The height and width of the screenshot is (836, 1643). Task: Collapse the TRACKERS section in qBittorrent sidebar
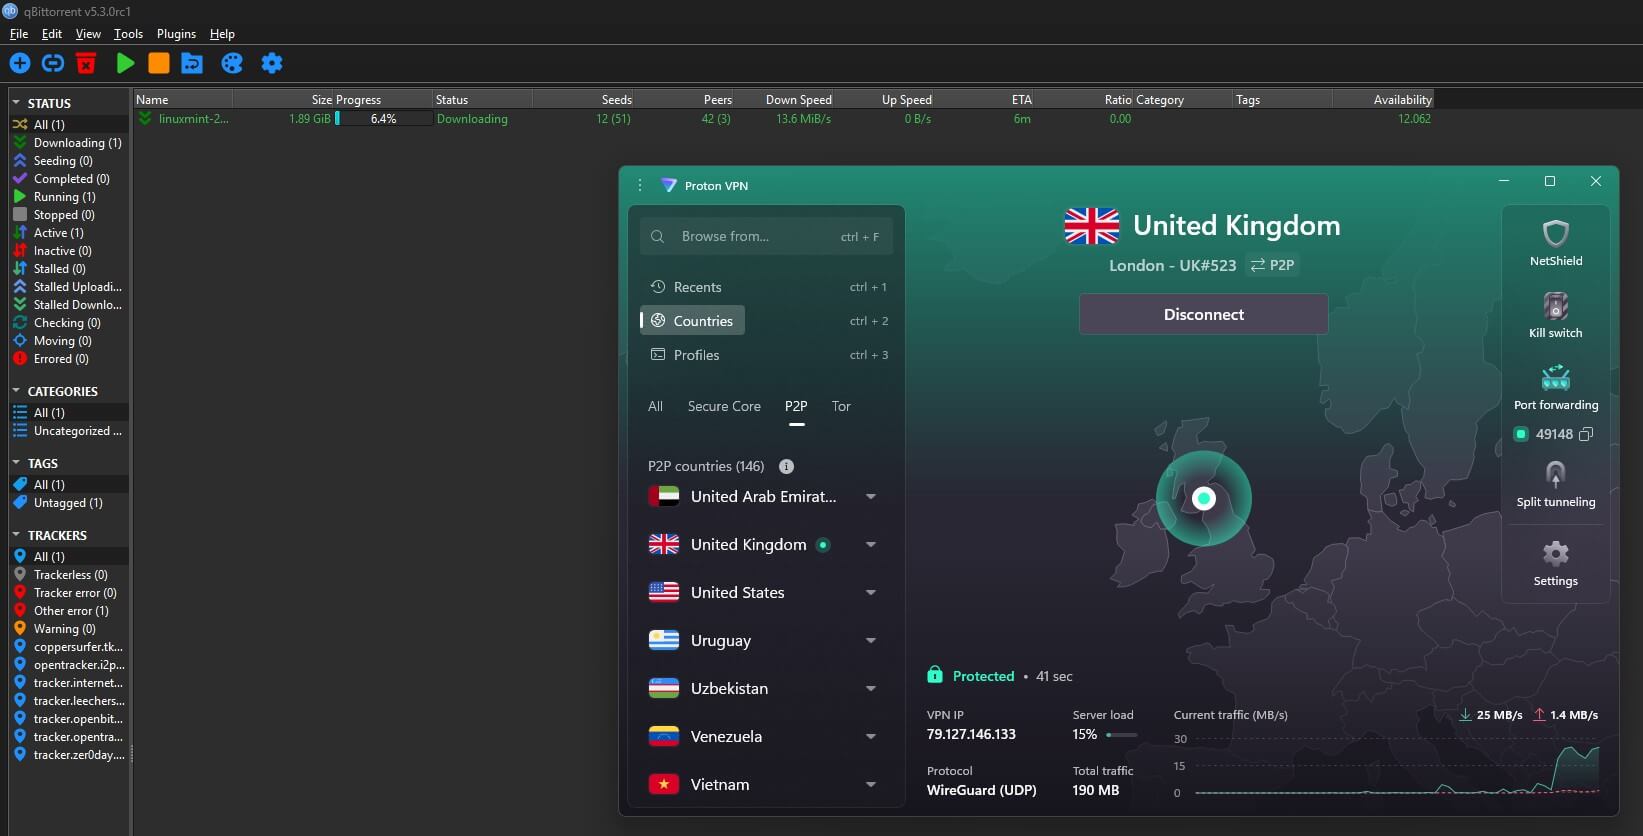(16, 535)
